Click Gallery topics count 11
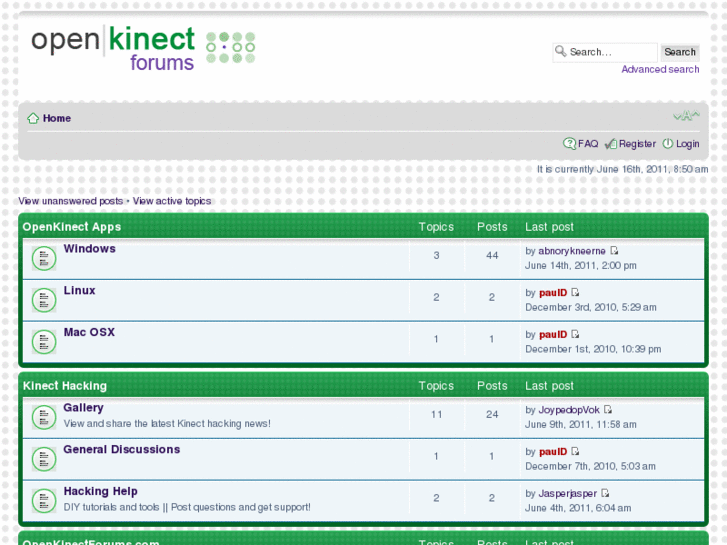Image resolution: width=727 pixels, height=545 pixels. click(436, 415)
